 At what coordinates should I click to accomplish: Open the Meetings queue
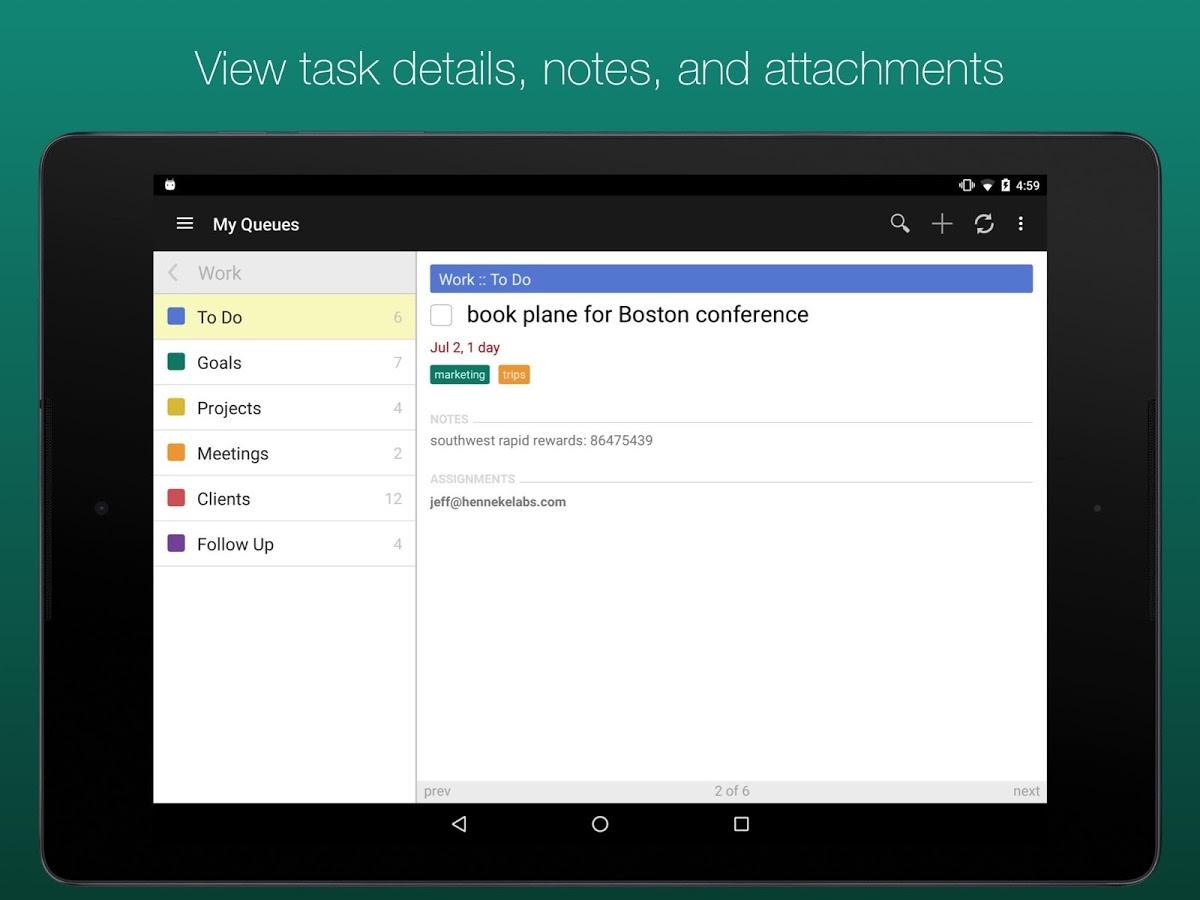click(285, 453)
